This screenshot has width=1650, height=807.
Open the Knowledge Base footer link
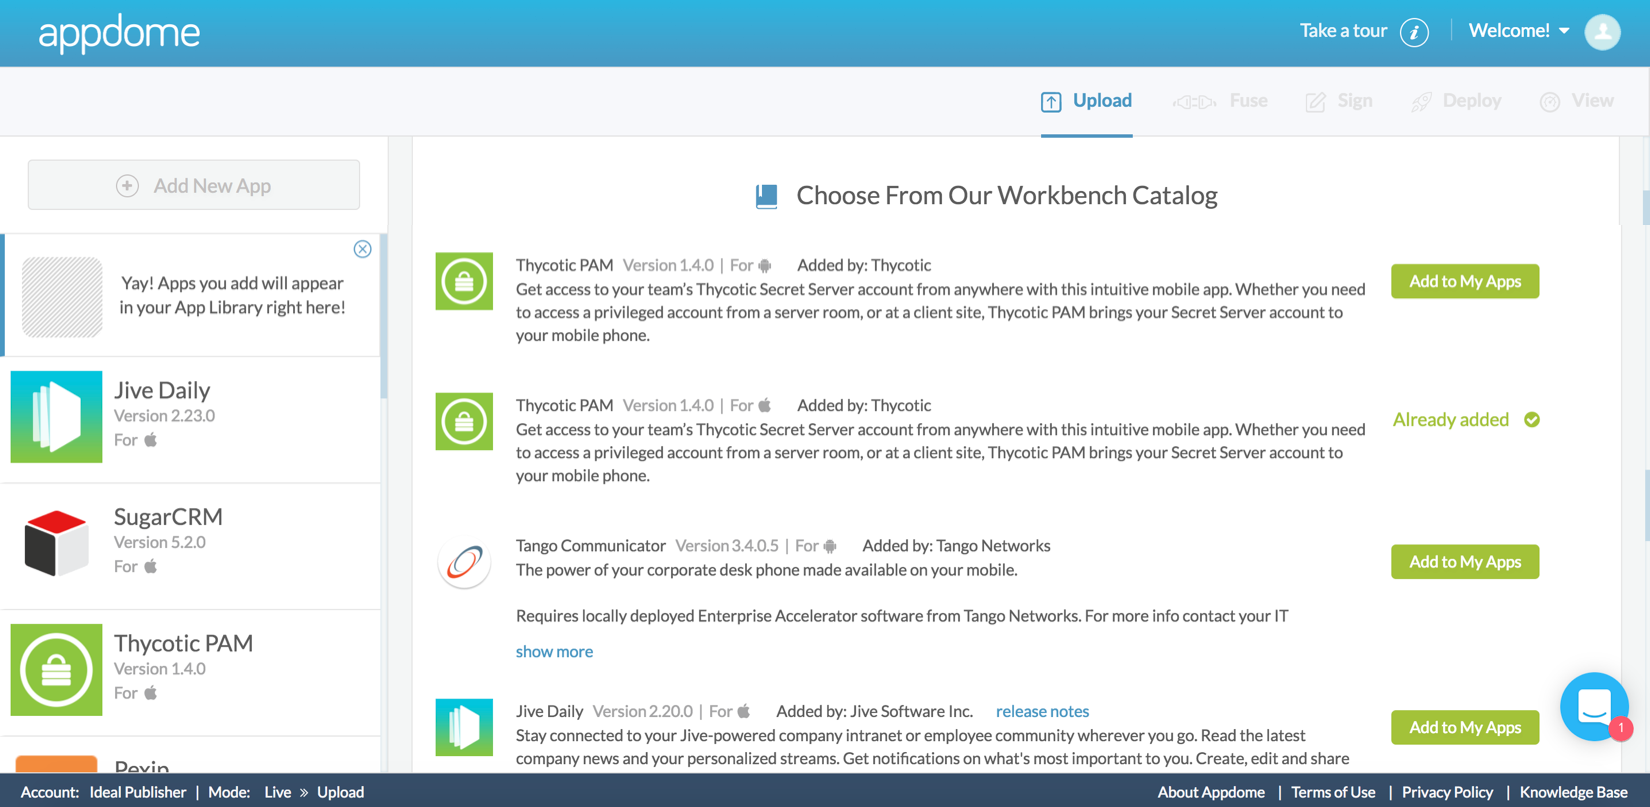[1573, 792]
